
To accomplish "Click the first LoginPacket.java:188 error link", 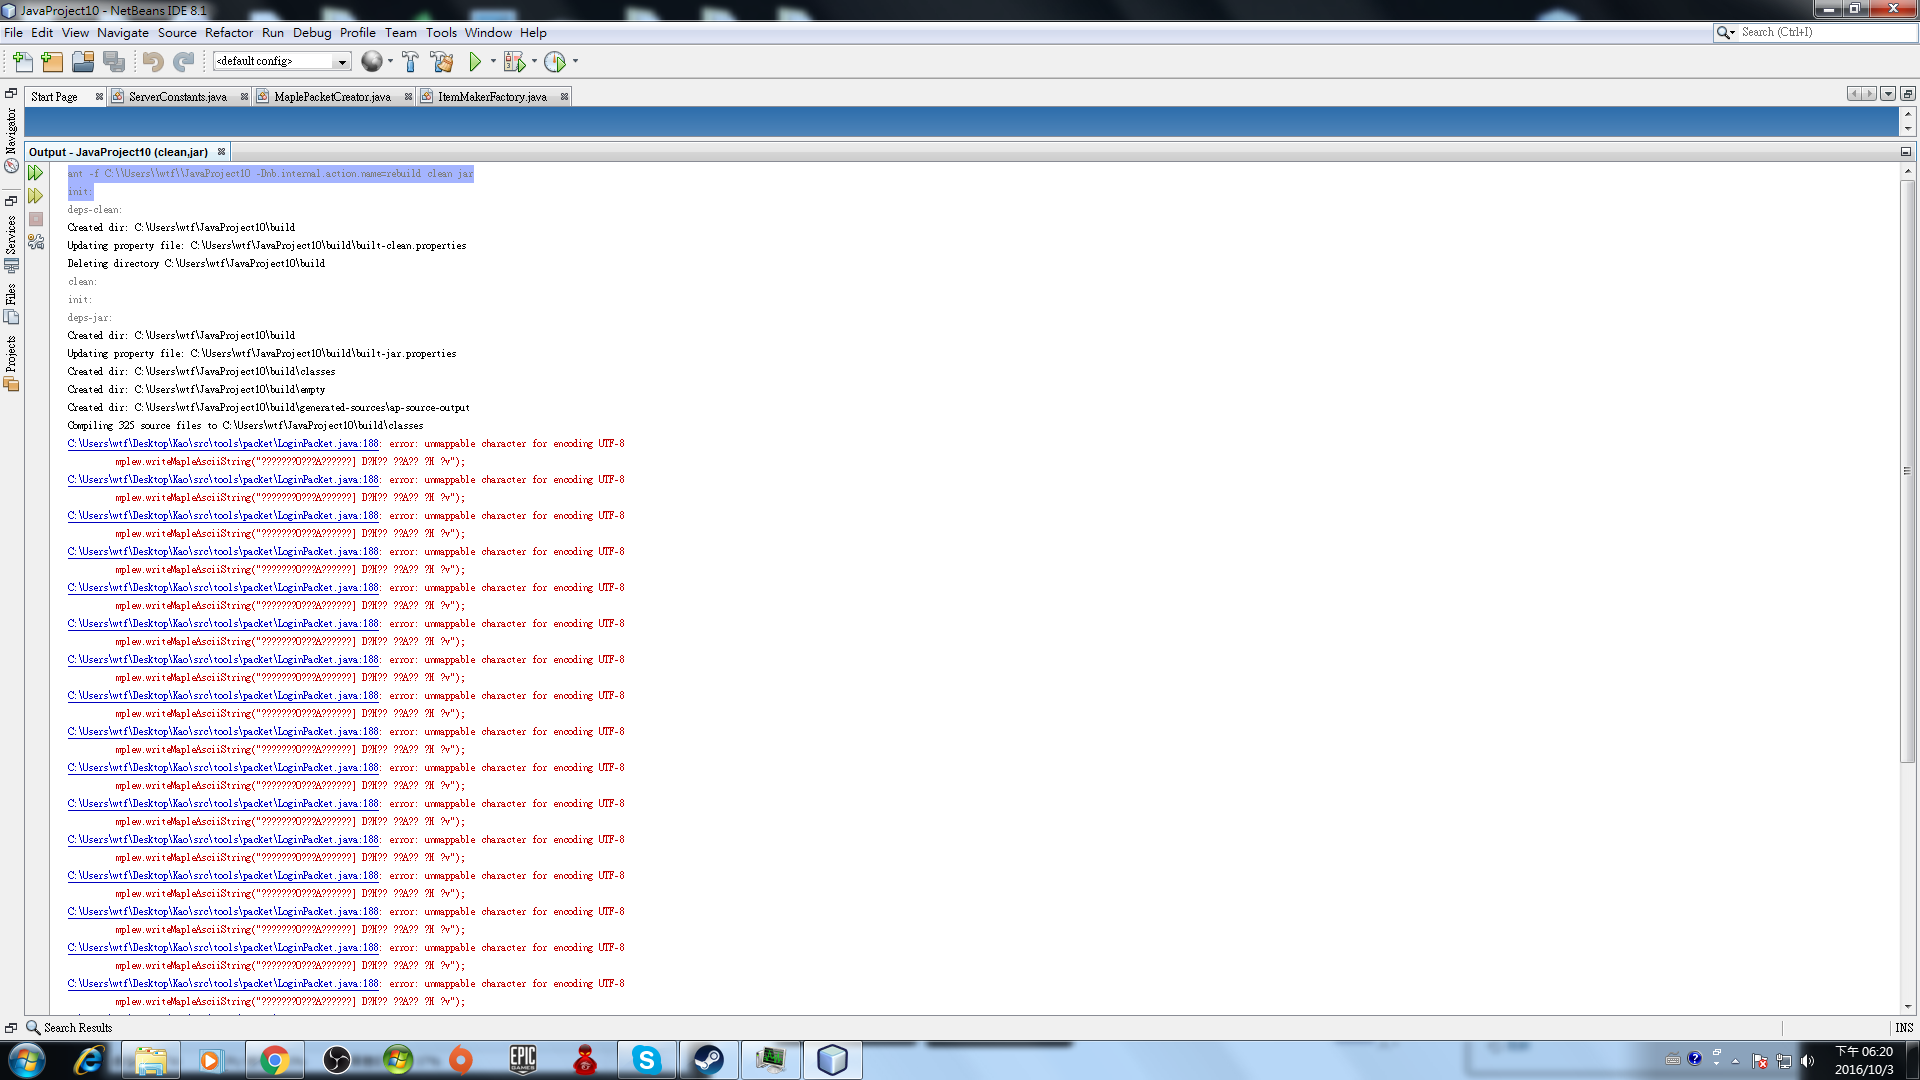I will click(x=223, y=444).
